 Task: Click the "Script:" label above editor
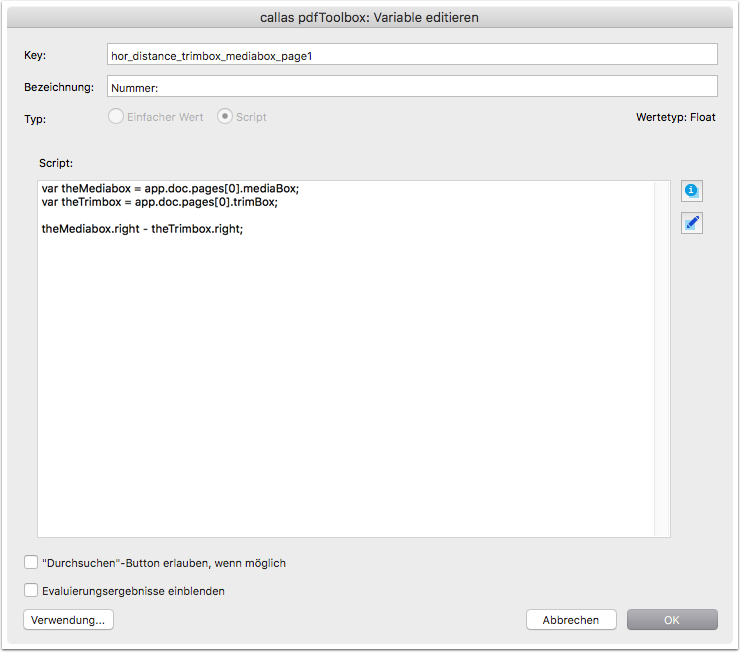click(56, 163)
